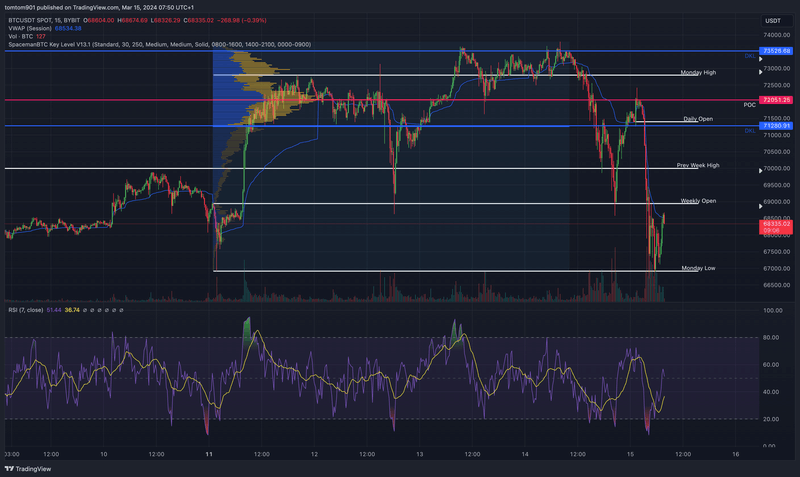
Task: Click the 20.00 RSI axis value
Action: (x=771, y=419)
